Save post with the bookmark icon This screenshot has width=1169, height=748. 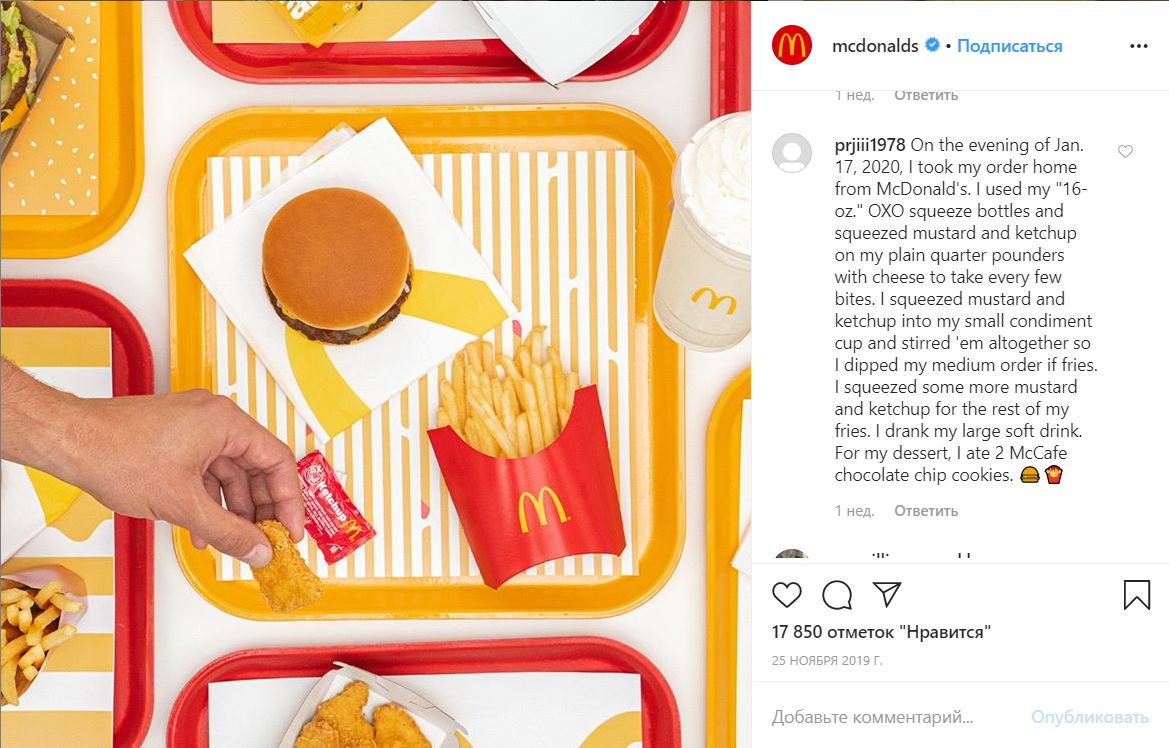(x=1137, y=594)
